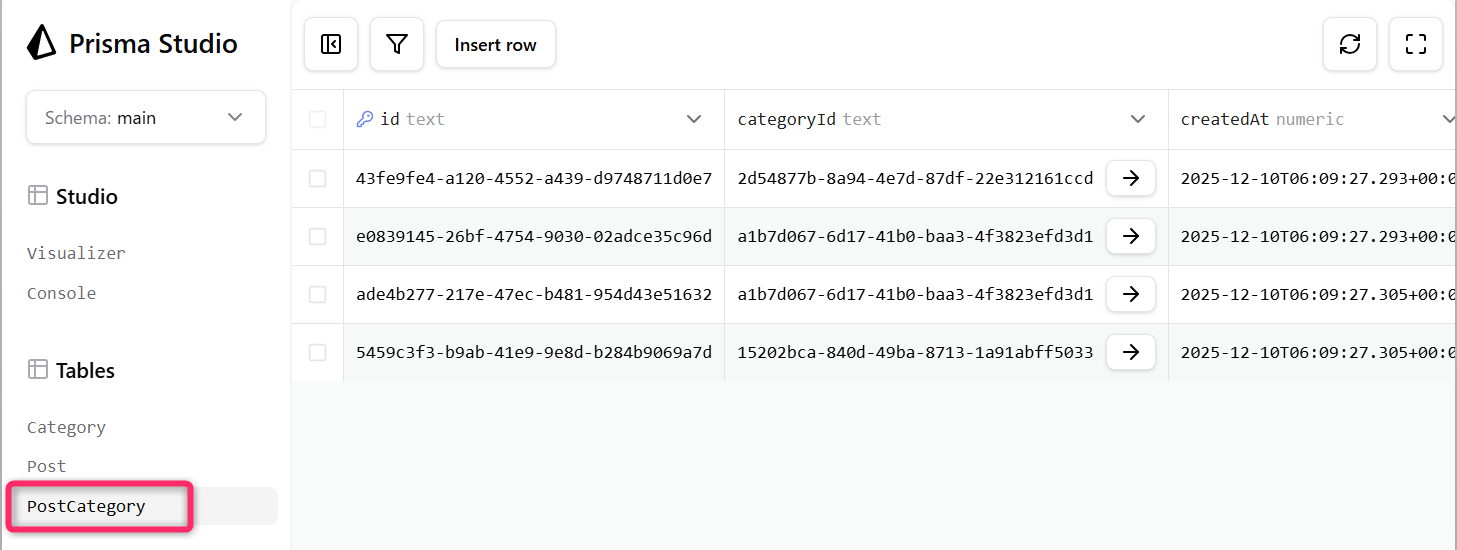Follow categoryId relation arrow in second row
Viewport: 1457px width, 550px height.
coord(1131,237)
